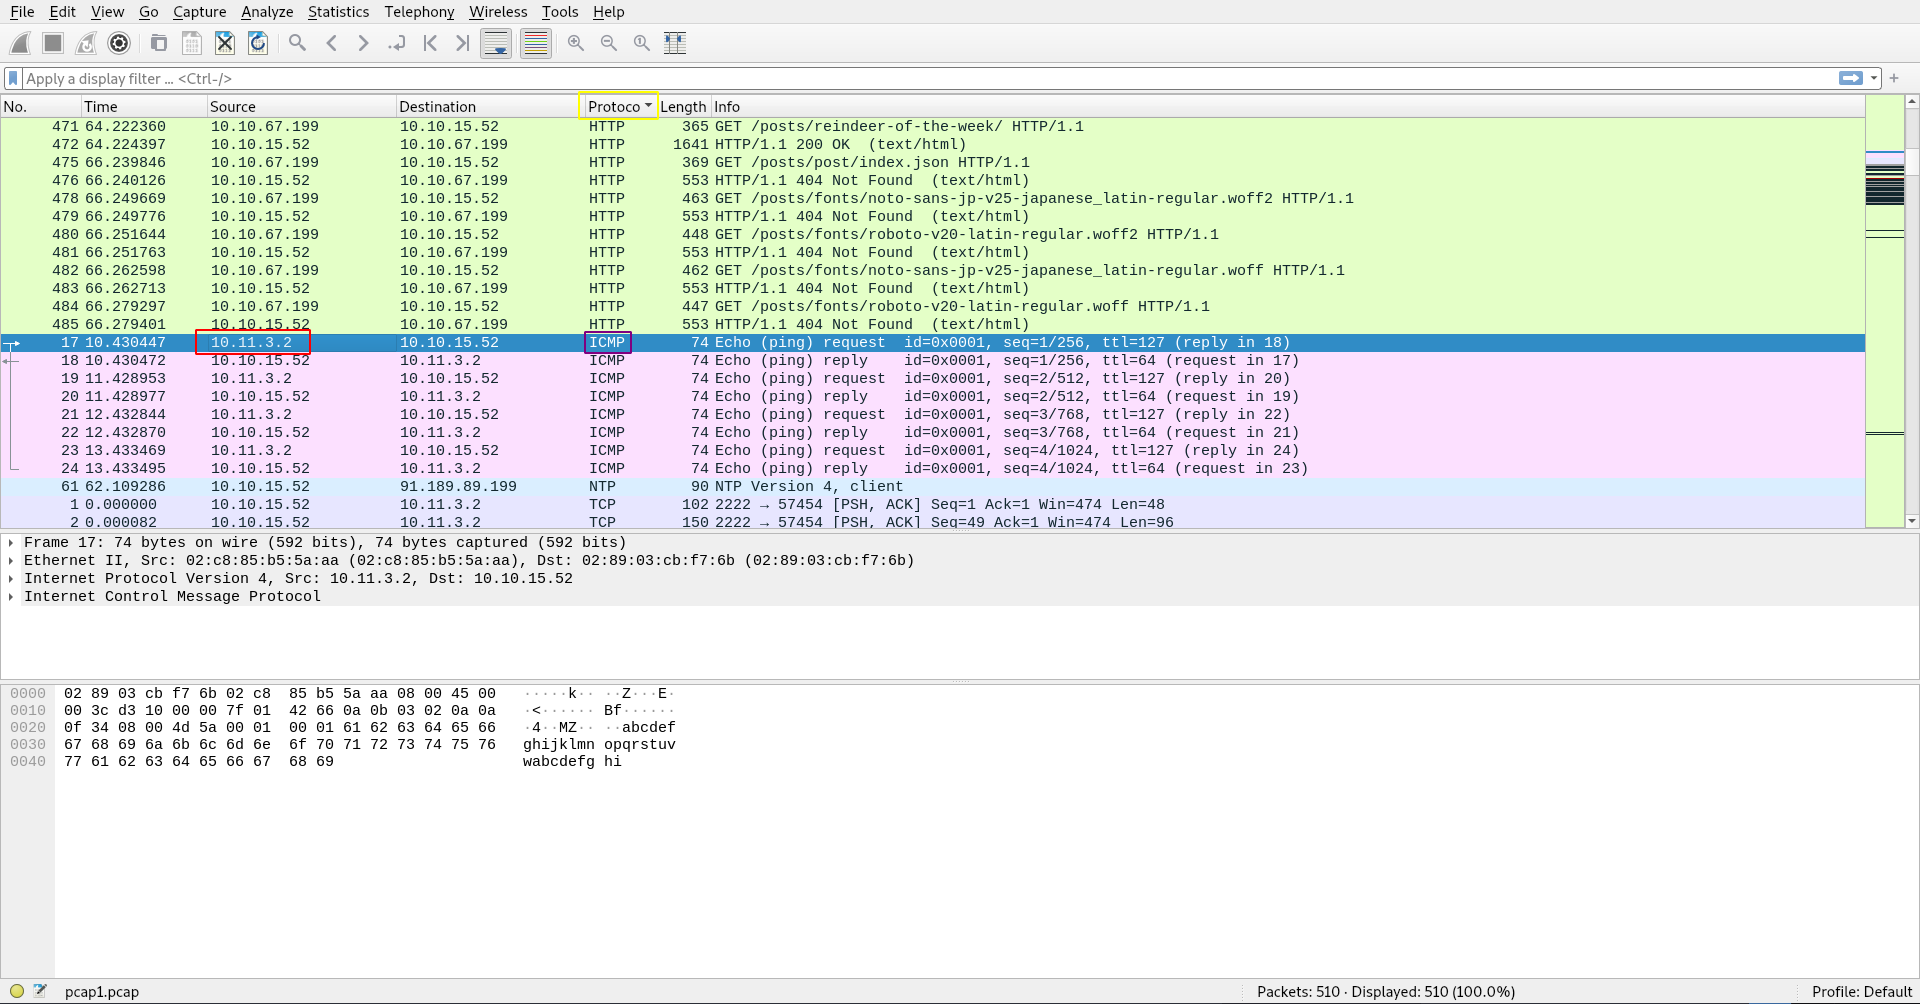Jump to the first packet

pos(430,43)
